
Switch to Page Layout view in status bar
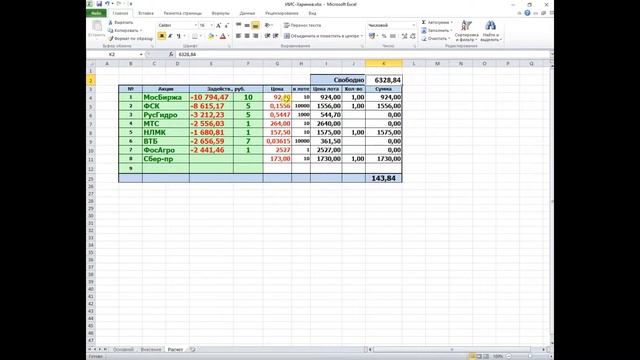pyautogui.click(x=479, y=356)
